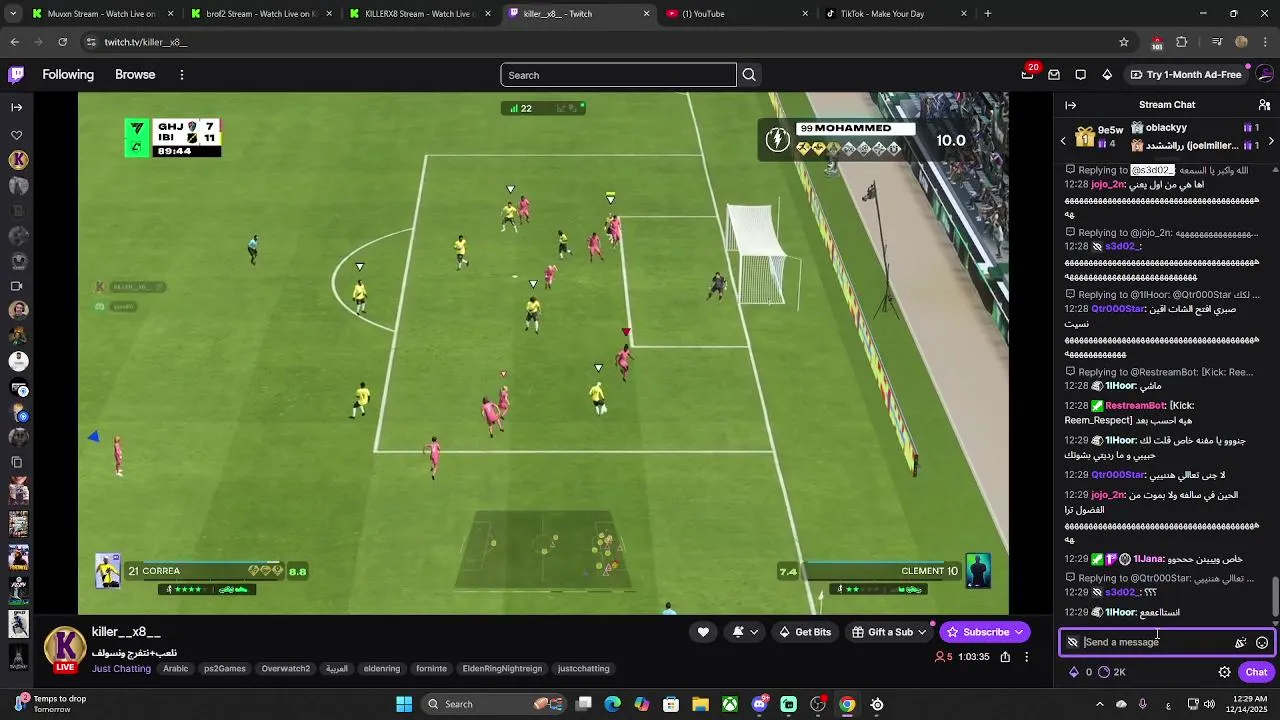The width and height of the screenshot is (1280, 720).
Task: Toggle chat identity hidden-eye icon
Action: point(1073,643)
